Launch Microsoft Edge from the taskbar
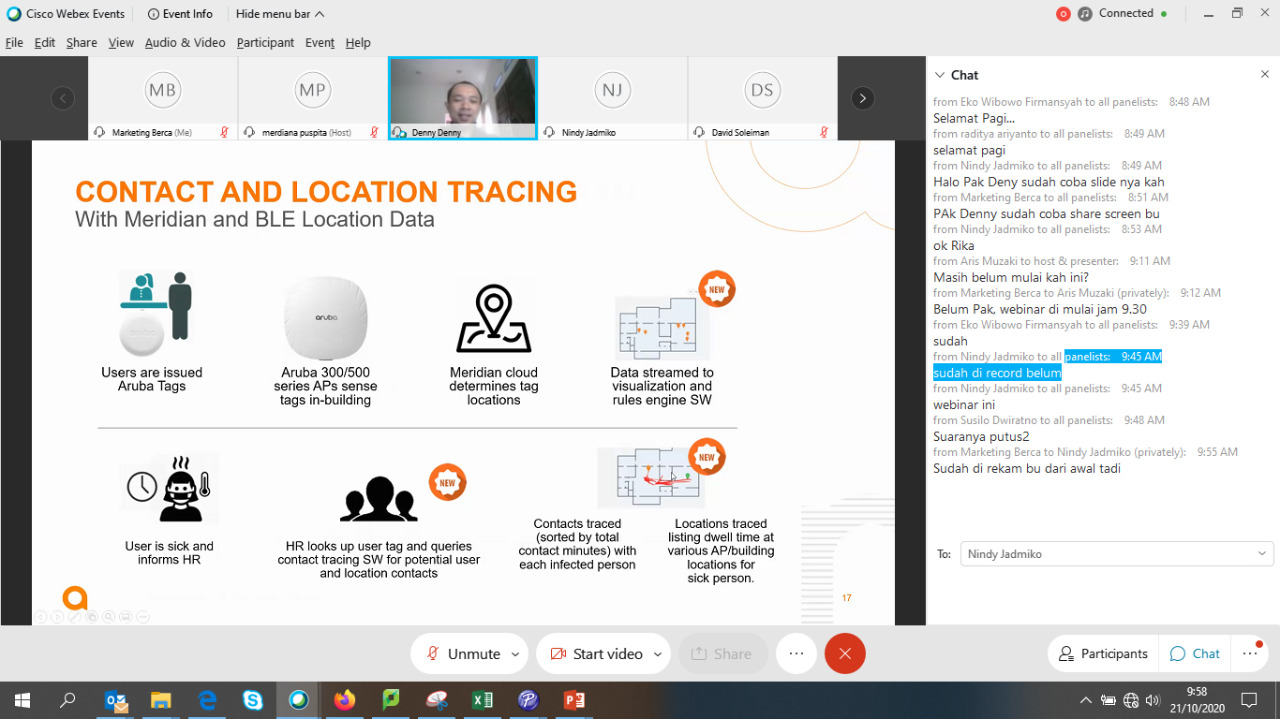The height and width of the screenshot is (719, 1280). click(207, 701)
